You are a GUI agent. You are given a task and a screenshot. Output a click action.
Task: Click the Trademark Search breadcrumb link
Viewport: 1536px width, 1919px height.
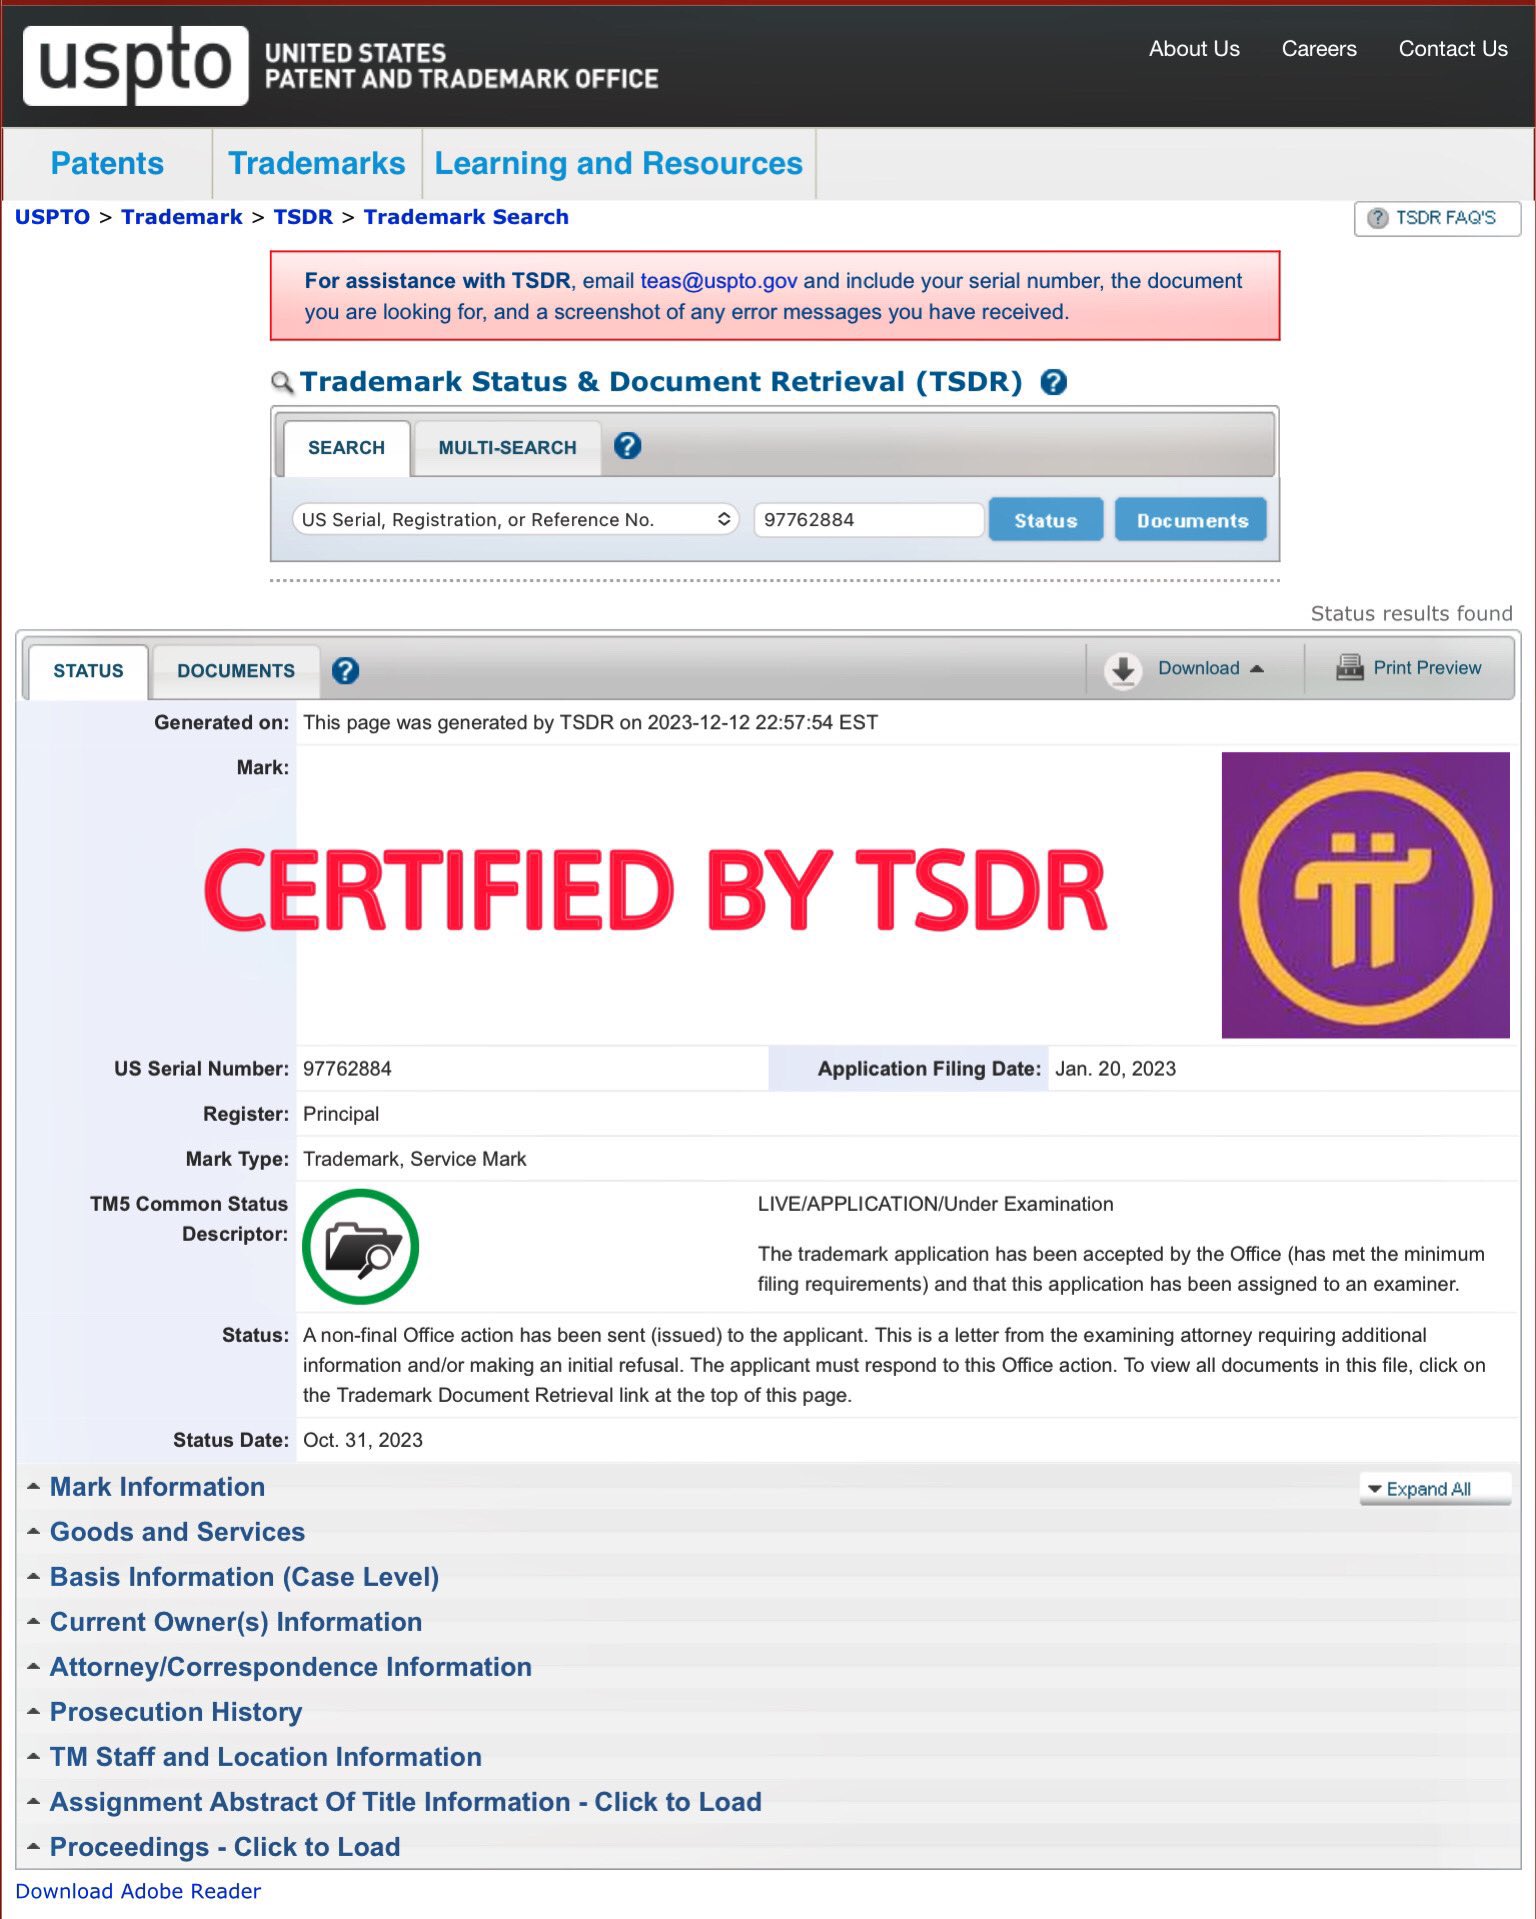[466, 217]
